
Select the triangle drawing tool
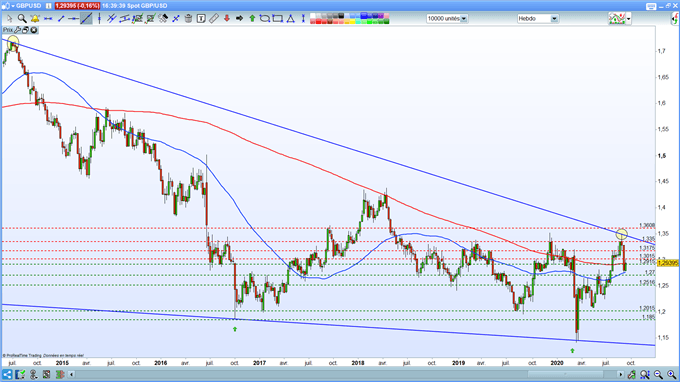point(291,19)
